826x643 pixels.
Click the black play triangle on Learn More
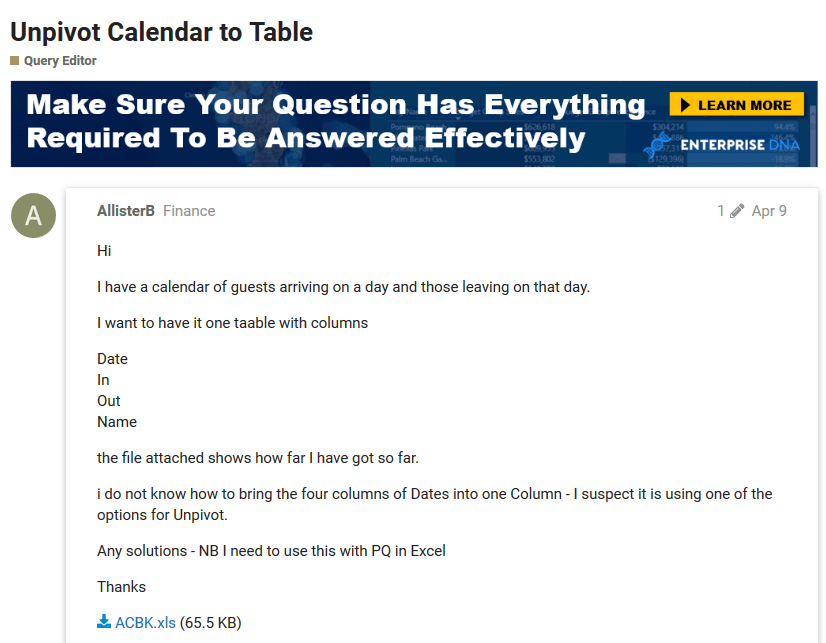click(x=685, y=105)
